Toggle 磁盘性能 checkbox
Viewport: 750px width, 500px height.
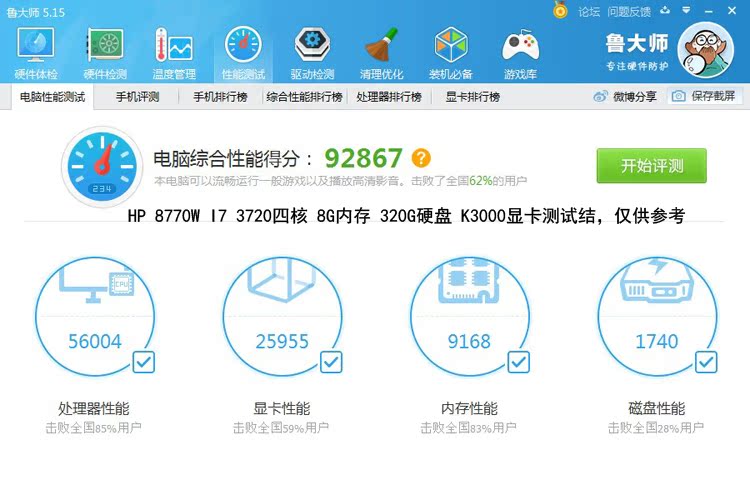(706, 362)
